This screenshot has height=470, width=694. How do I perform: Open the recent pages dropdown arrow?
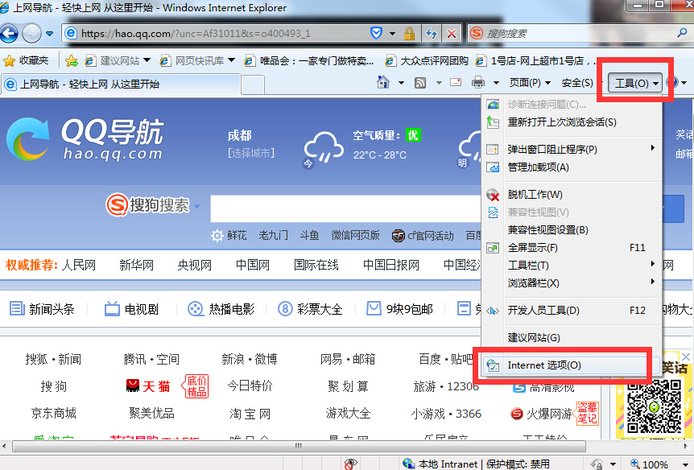click(x=49, y=34)
